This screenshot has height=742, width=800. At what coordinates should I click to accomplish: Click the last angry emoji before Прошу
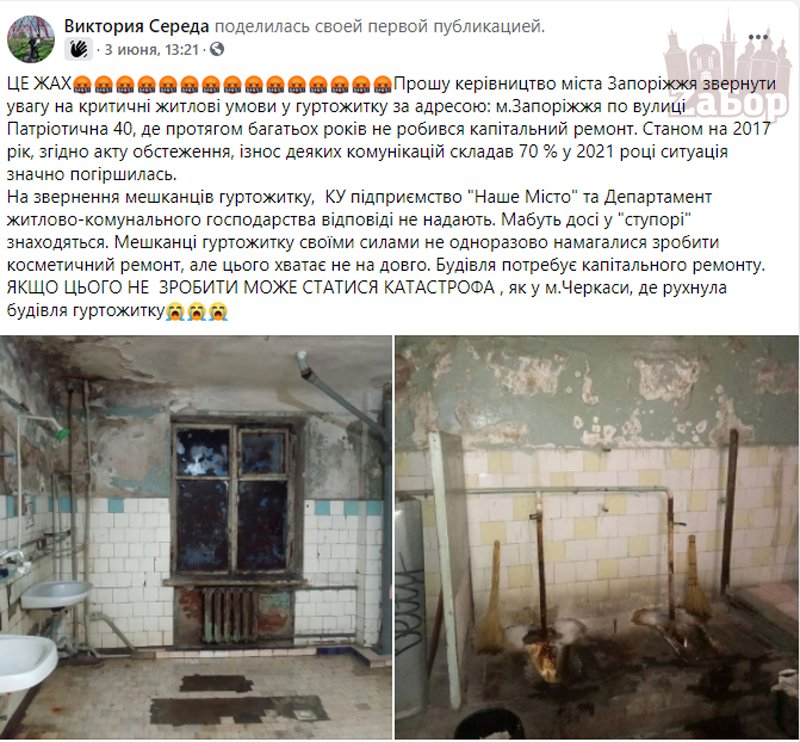tap(383, 84)
